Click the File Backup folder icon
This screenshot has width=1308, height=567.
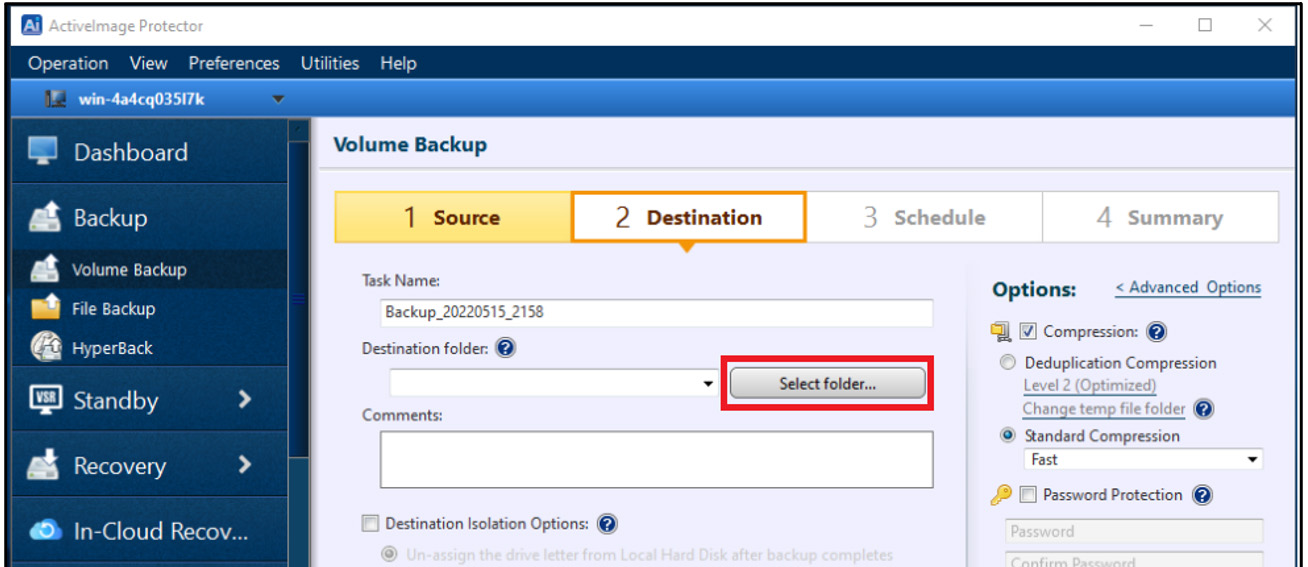[x=46, y=308]
